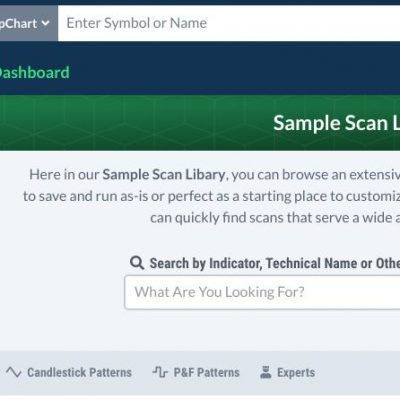400x400 pixels.
Task: Click the green banner background area
Action: point(133,123)
